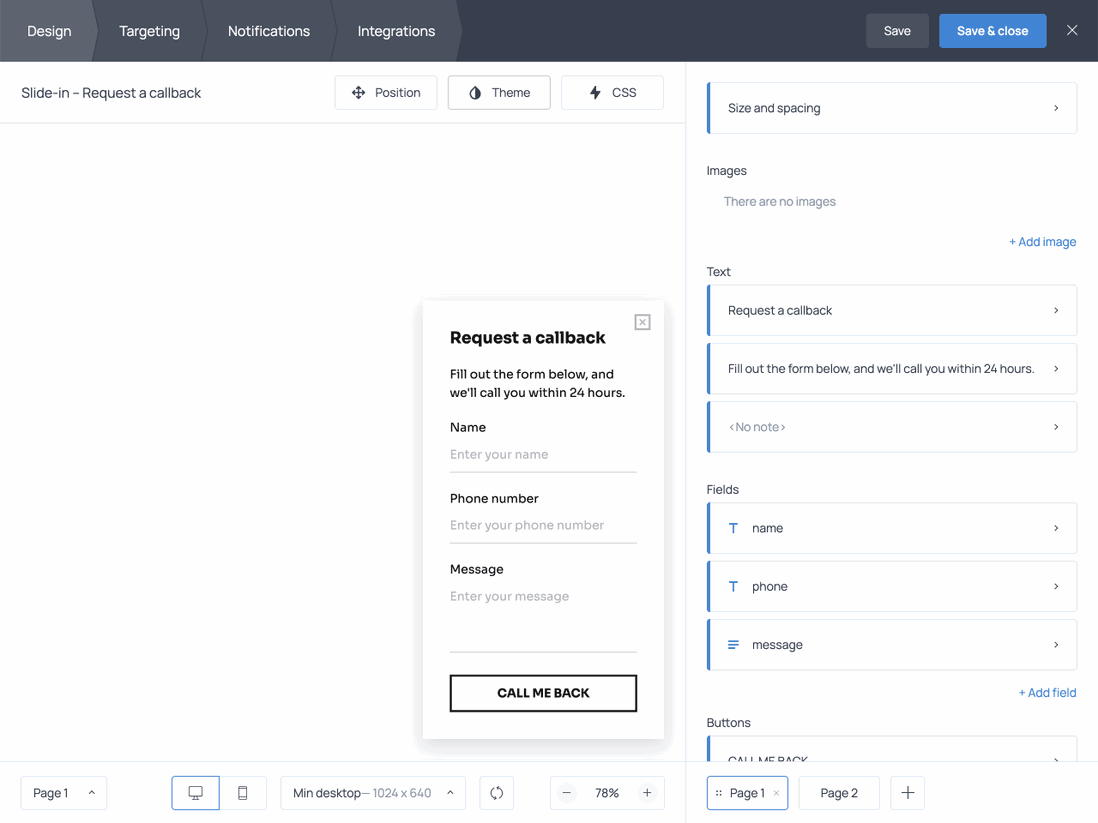The height and width of the screenshot is (823, 1098).
Task: Click the textarea icon on the message field
Action: (734, 644)
